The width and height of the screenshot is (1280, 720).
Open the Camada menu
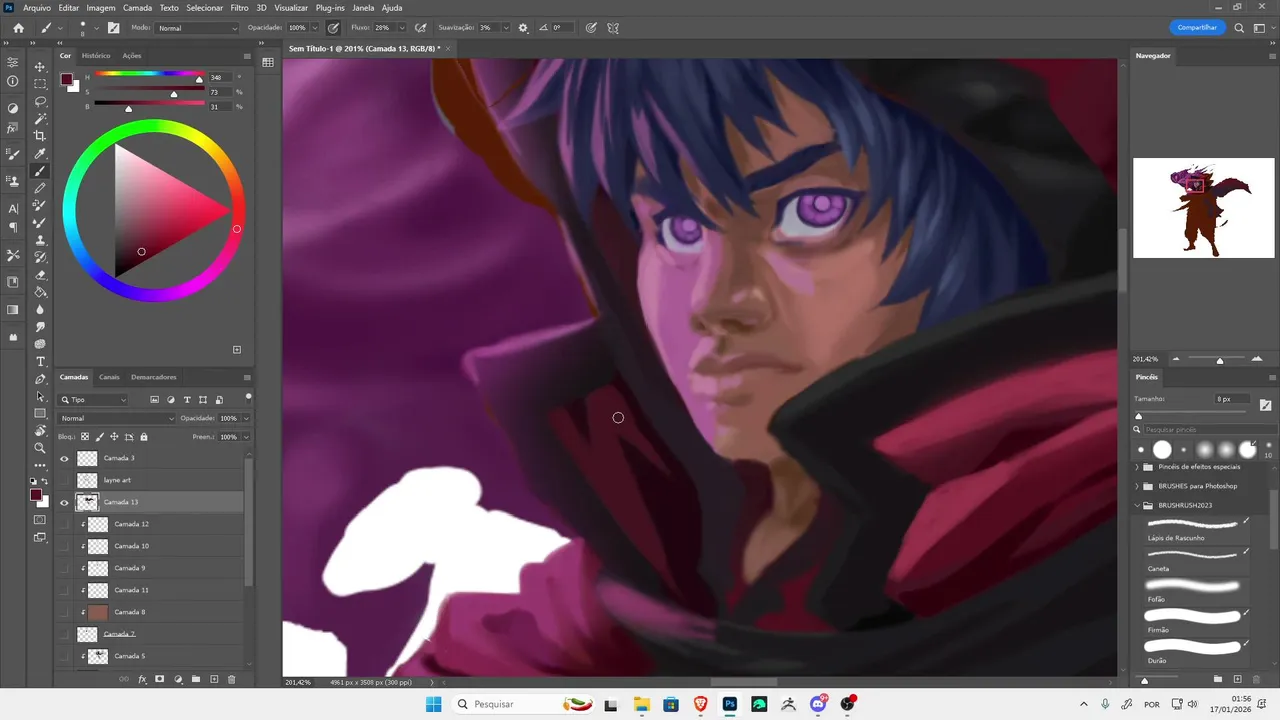click(x=137, y=7)
